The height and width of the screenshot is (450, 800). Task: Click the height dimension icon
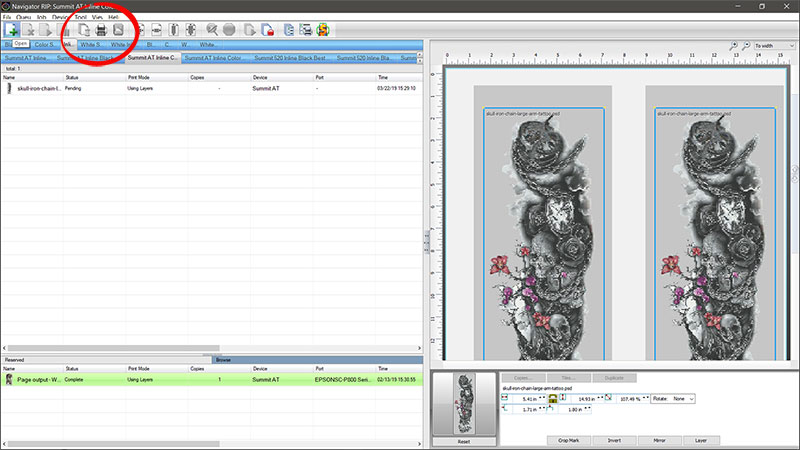(x=563, y=397)
